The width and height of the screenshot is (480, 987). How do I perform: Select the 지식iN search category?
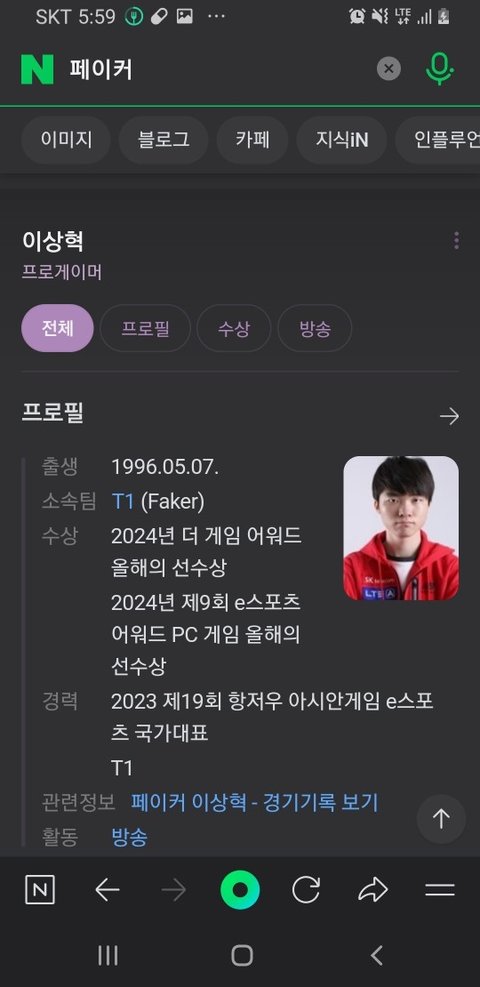(x=342, y=140)
